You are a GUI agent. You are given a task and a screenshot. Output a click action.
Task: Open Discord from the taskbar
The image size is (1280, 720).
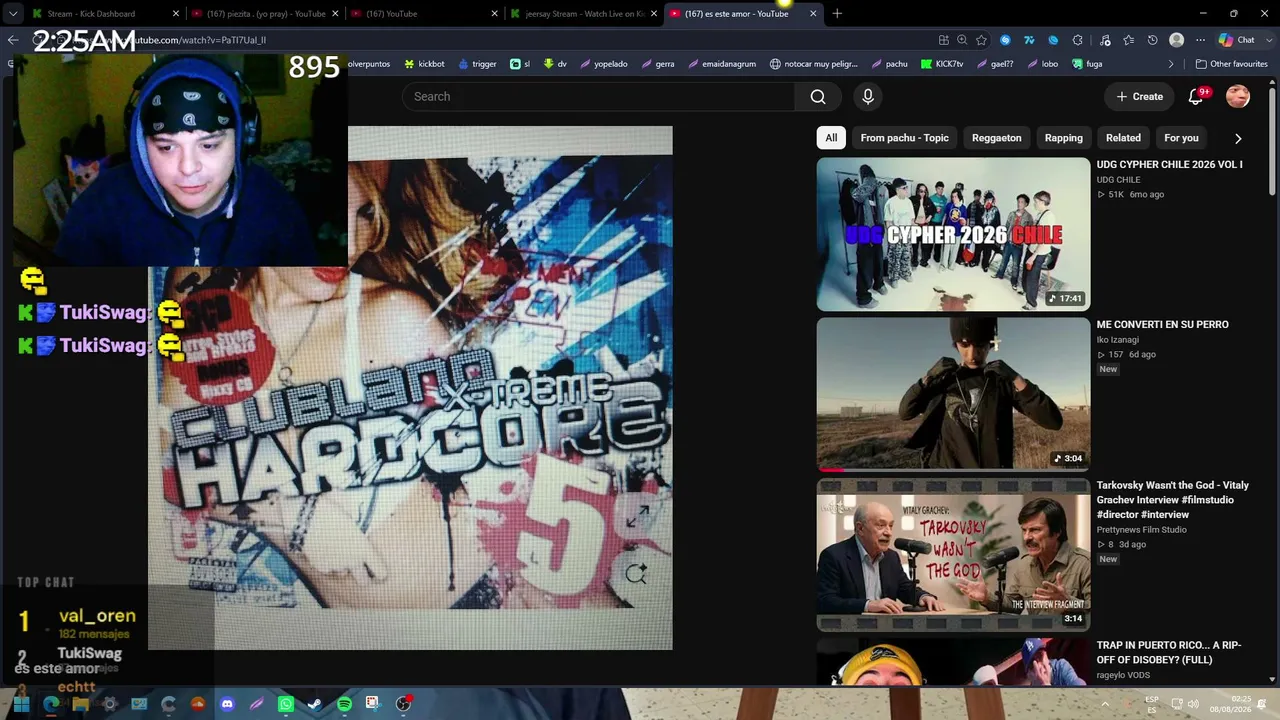pos(227,704)
